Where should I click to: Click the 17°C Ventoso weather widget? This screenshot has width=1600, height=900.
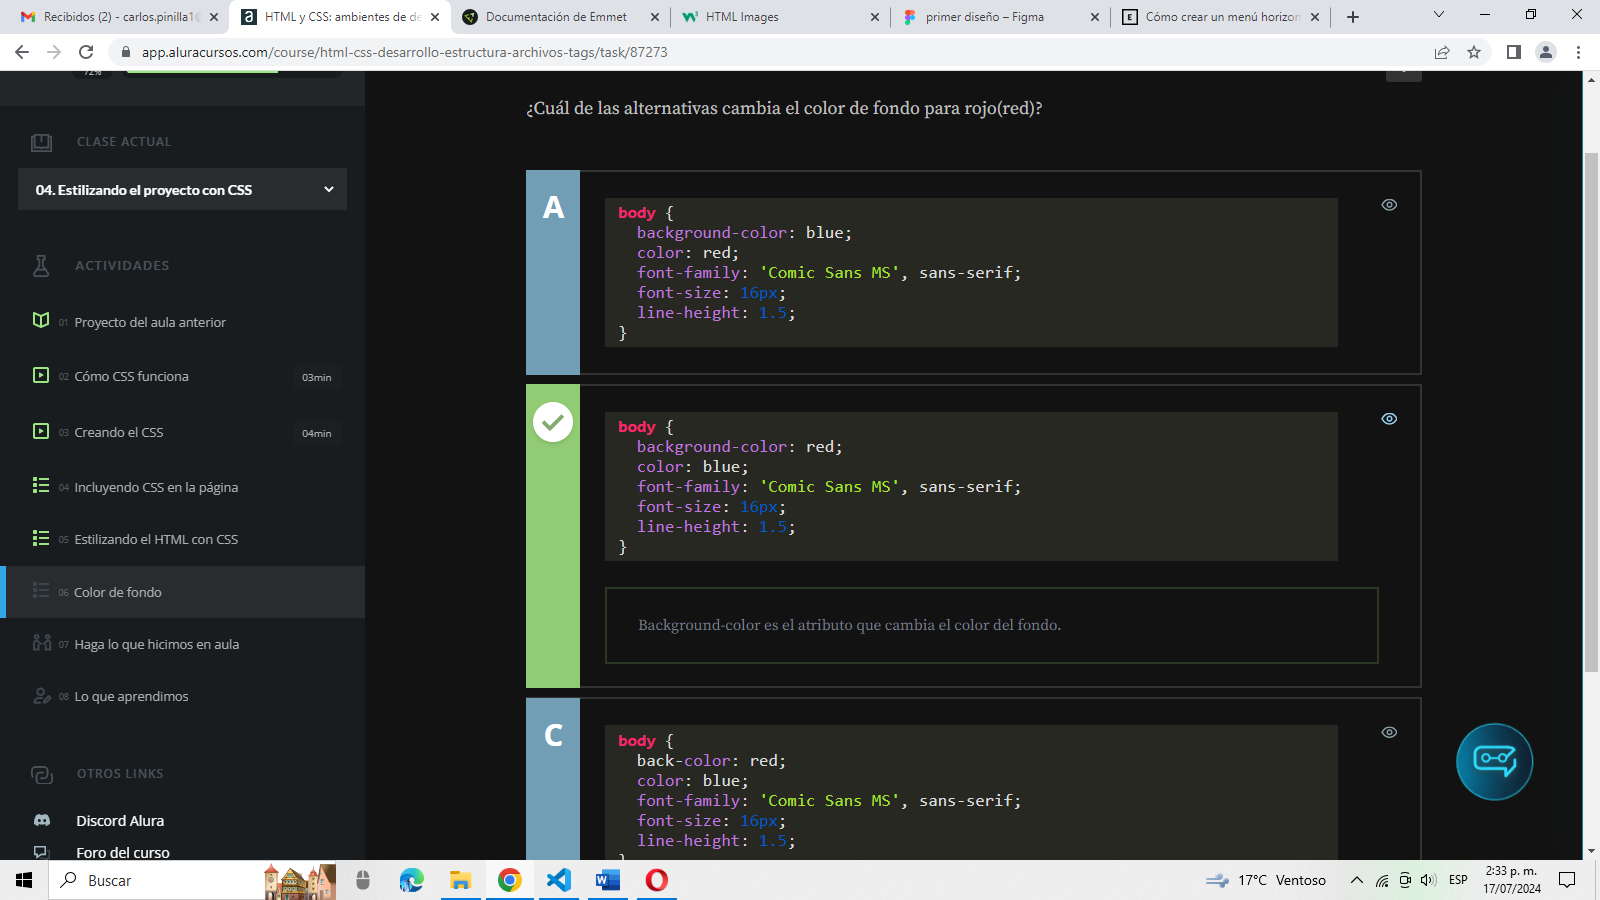tap(1266, 880)
